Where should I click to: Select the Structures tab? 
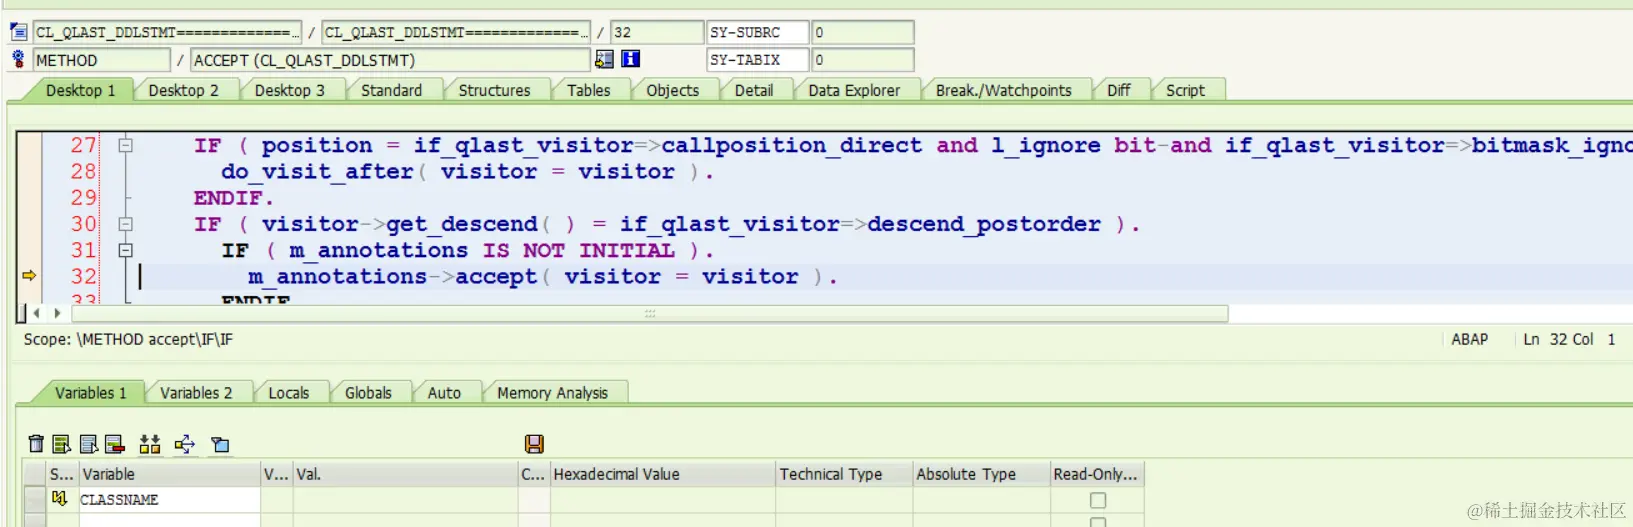(x=494, y=90)
